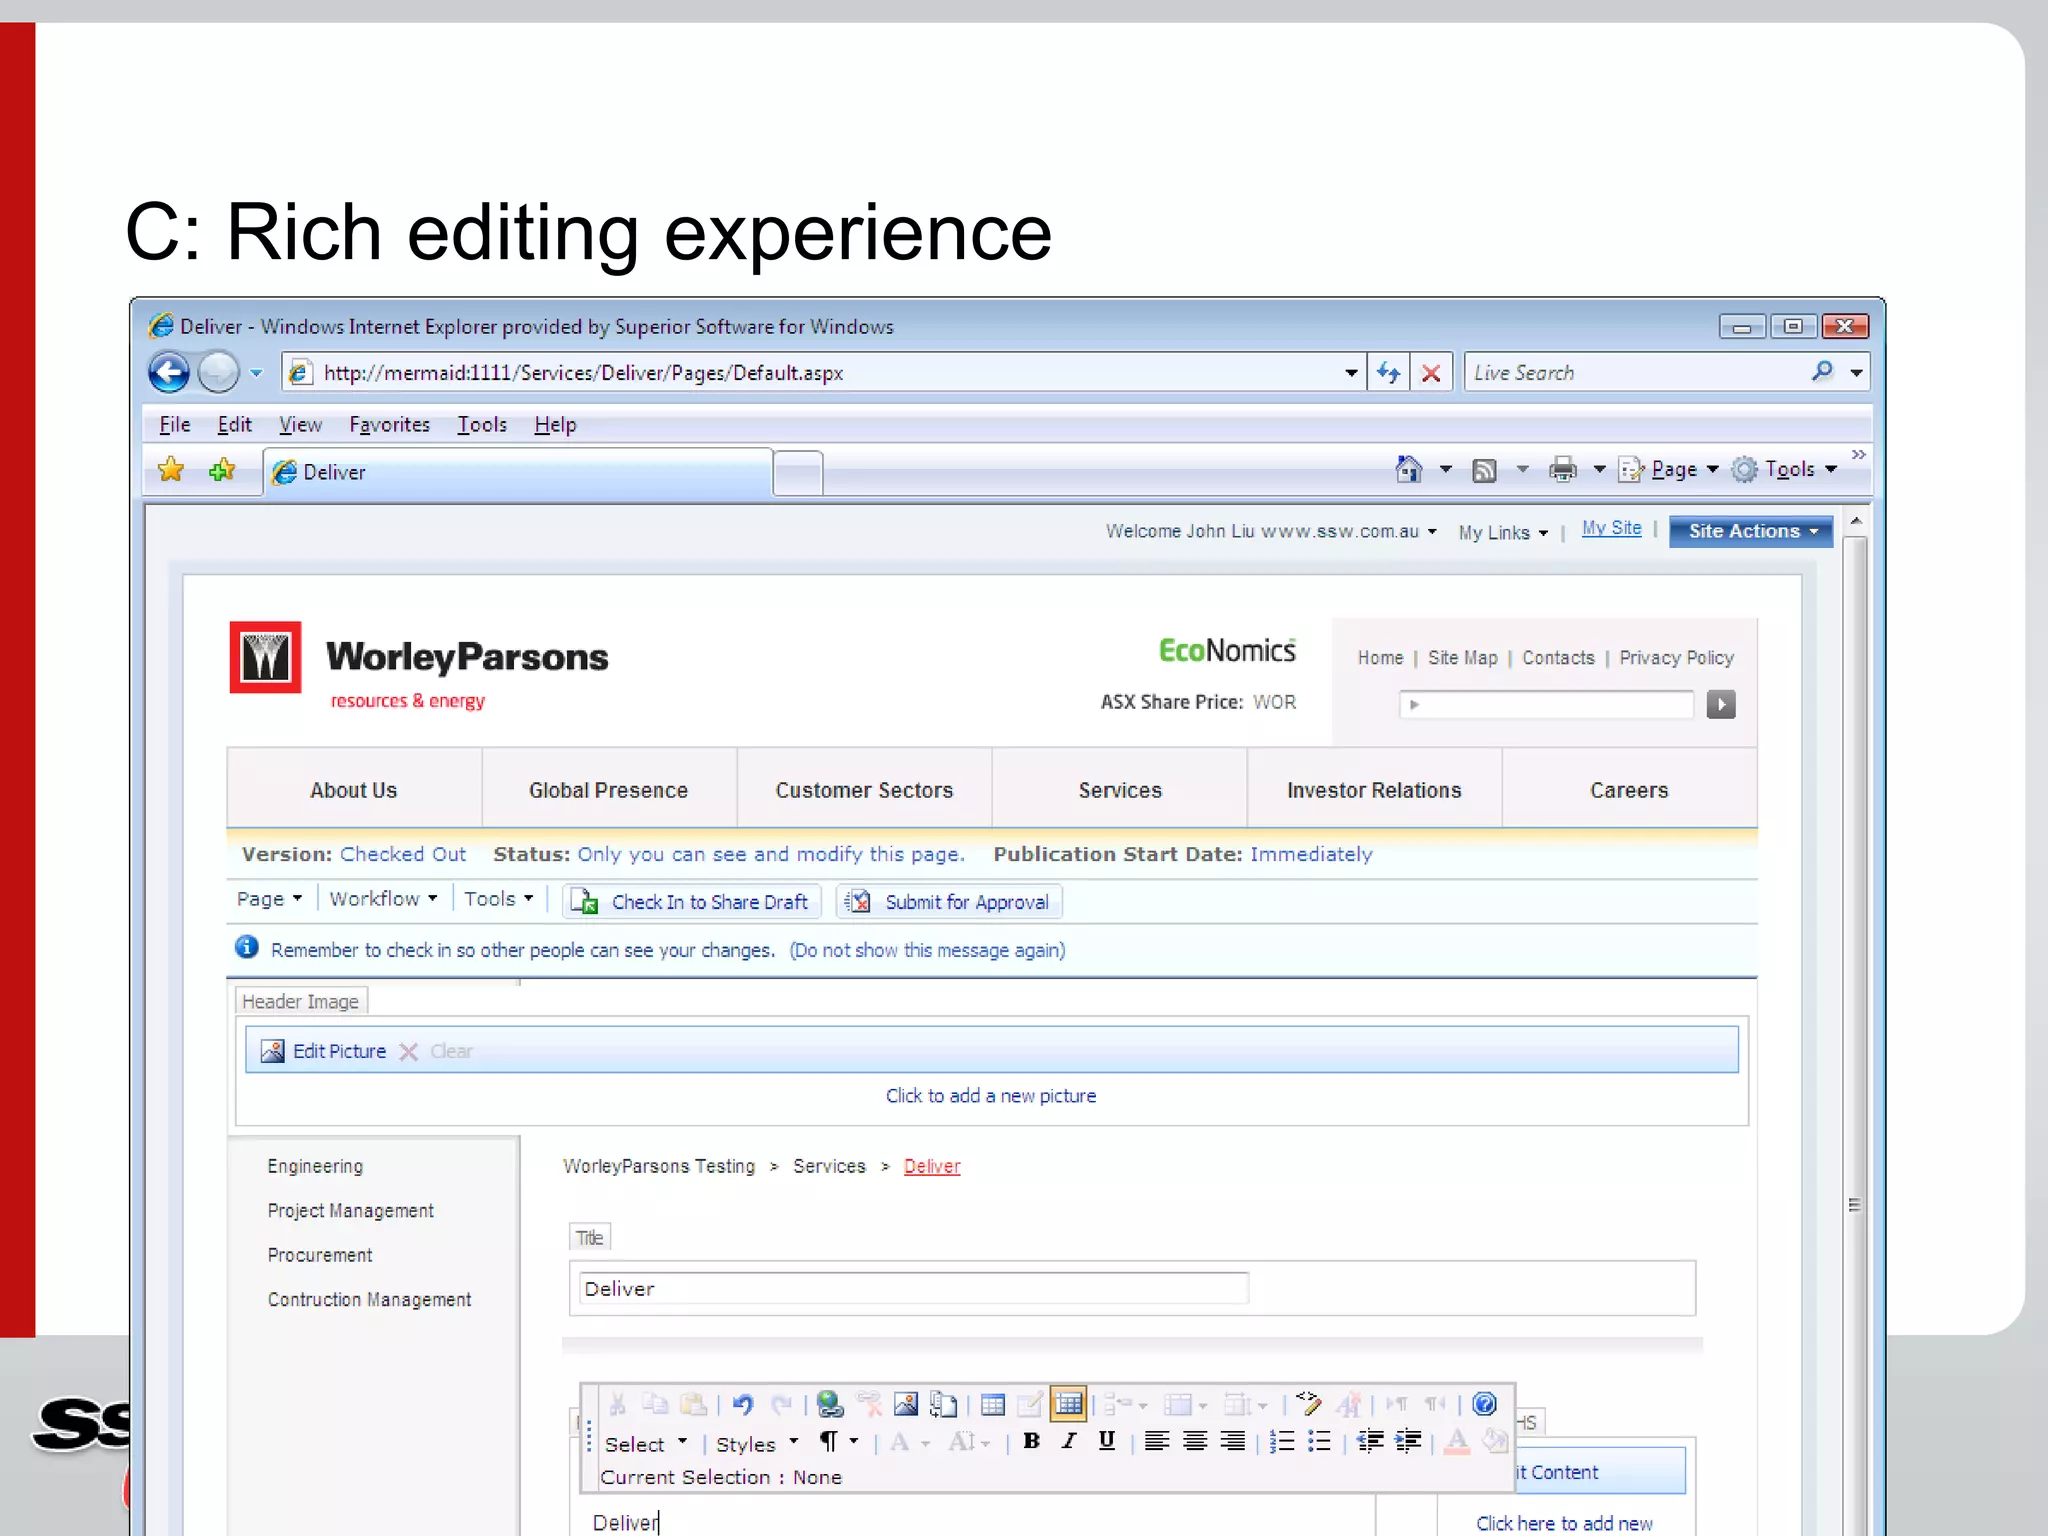Click the Add to Favorites icon
Image resolution: width=2048 pixels, height=1536 pixels.
[222, 469]
